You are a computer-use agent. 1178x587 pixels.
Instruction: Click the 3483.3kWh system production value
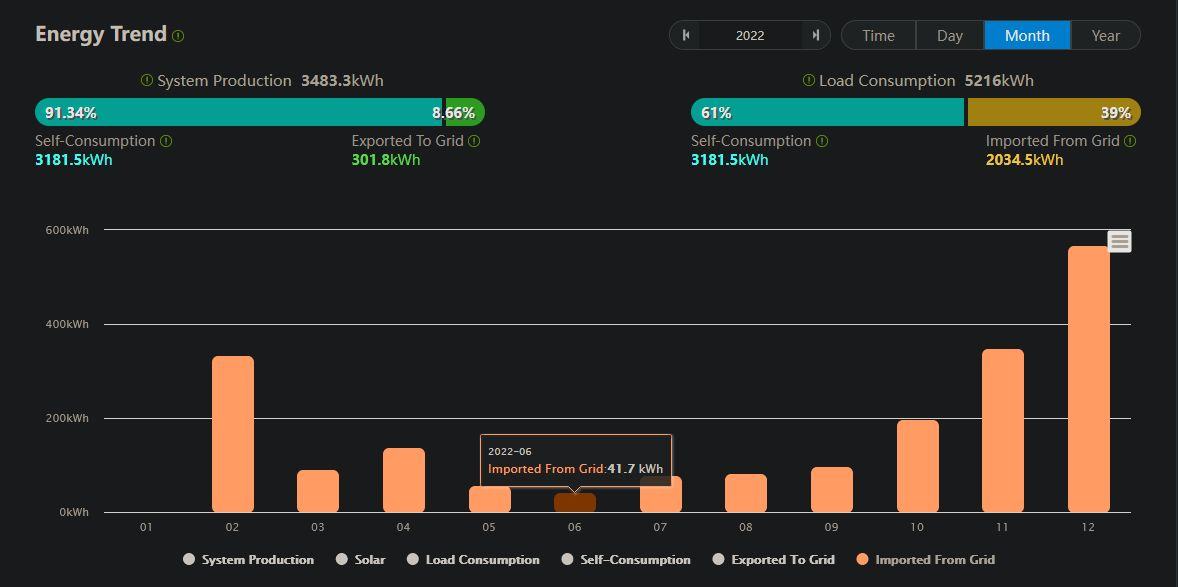point(342,80)
